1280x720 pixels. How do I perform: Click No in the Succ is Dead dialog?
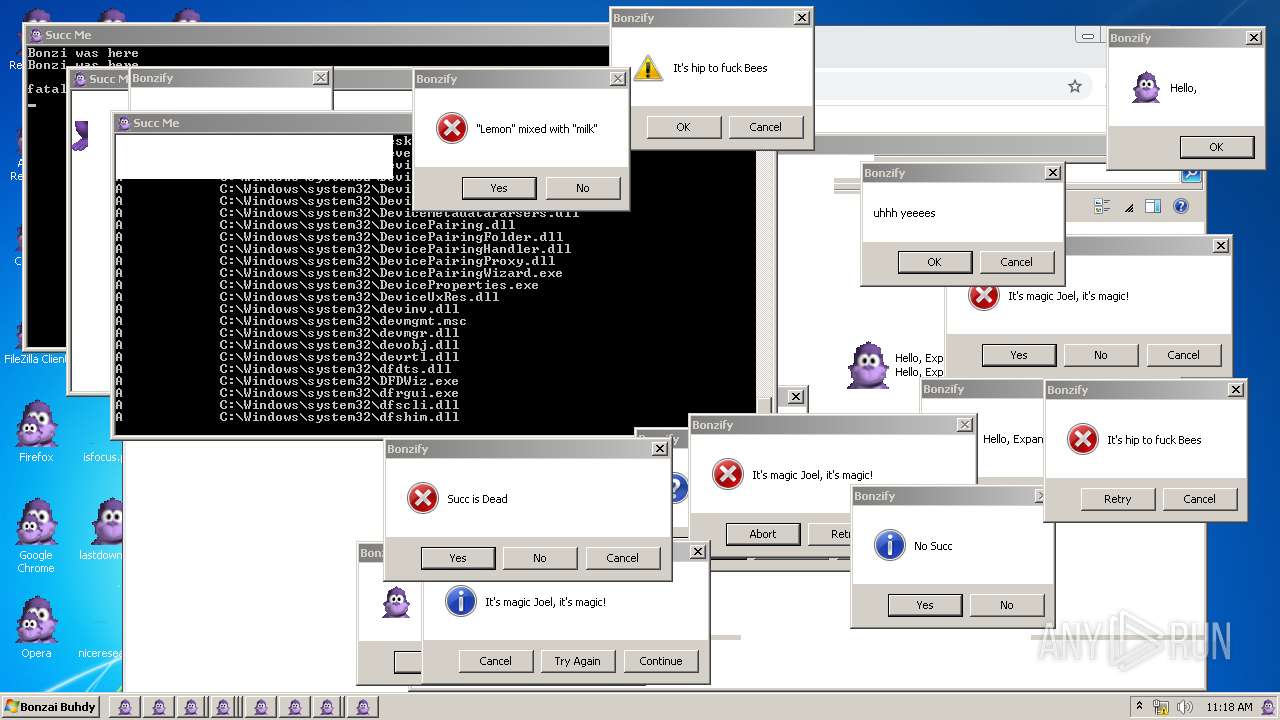(540, 558)
